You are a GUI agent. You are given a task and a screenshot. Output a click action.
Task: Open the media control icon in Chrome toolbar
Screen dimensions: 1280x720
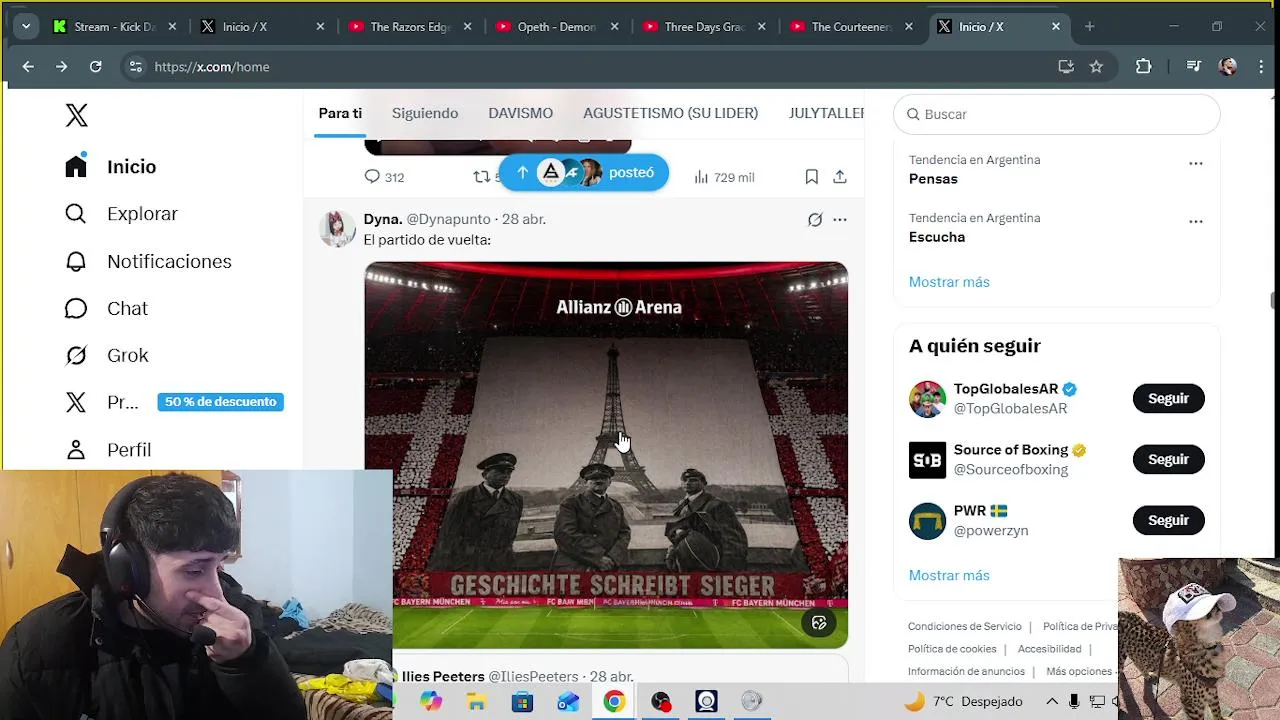pos(1194,67)
